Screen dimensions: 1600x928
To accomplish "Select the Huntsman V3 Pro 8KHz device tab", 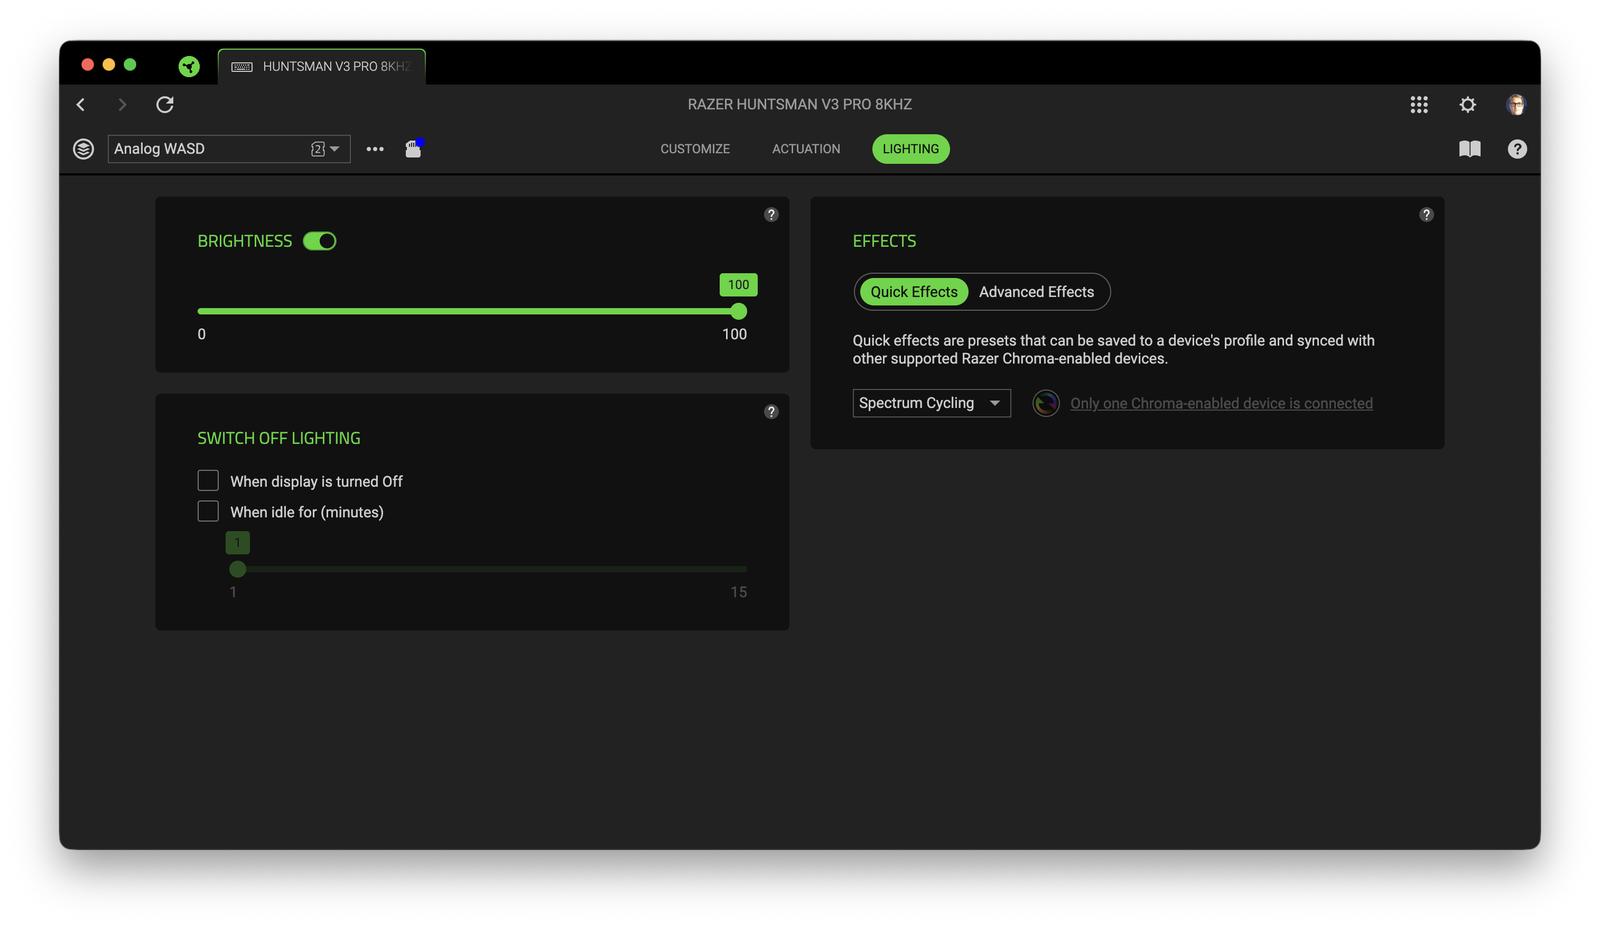I will click(x=322, y=66).
